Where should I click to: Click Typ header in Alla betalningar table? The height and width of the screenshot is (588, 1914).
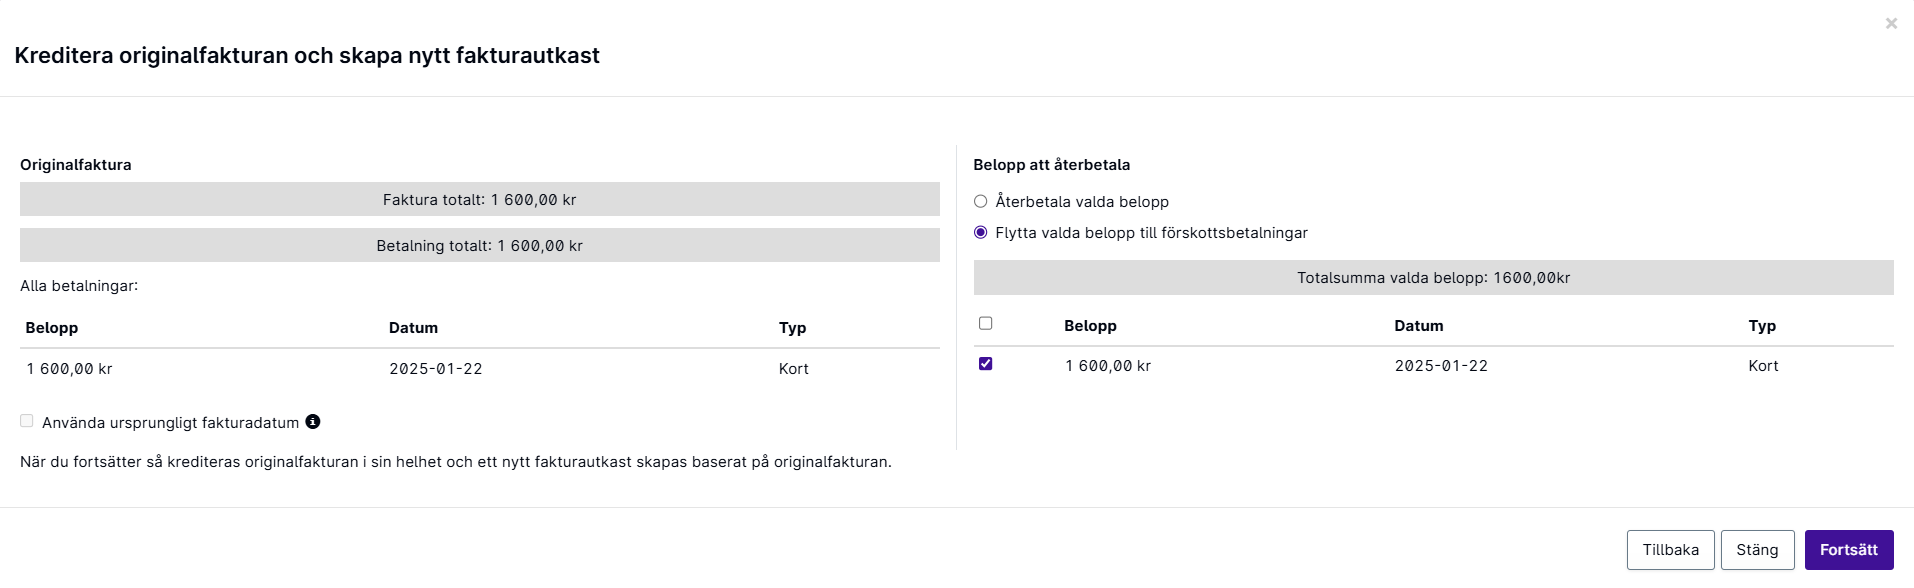pos(792,328)
